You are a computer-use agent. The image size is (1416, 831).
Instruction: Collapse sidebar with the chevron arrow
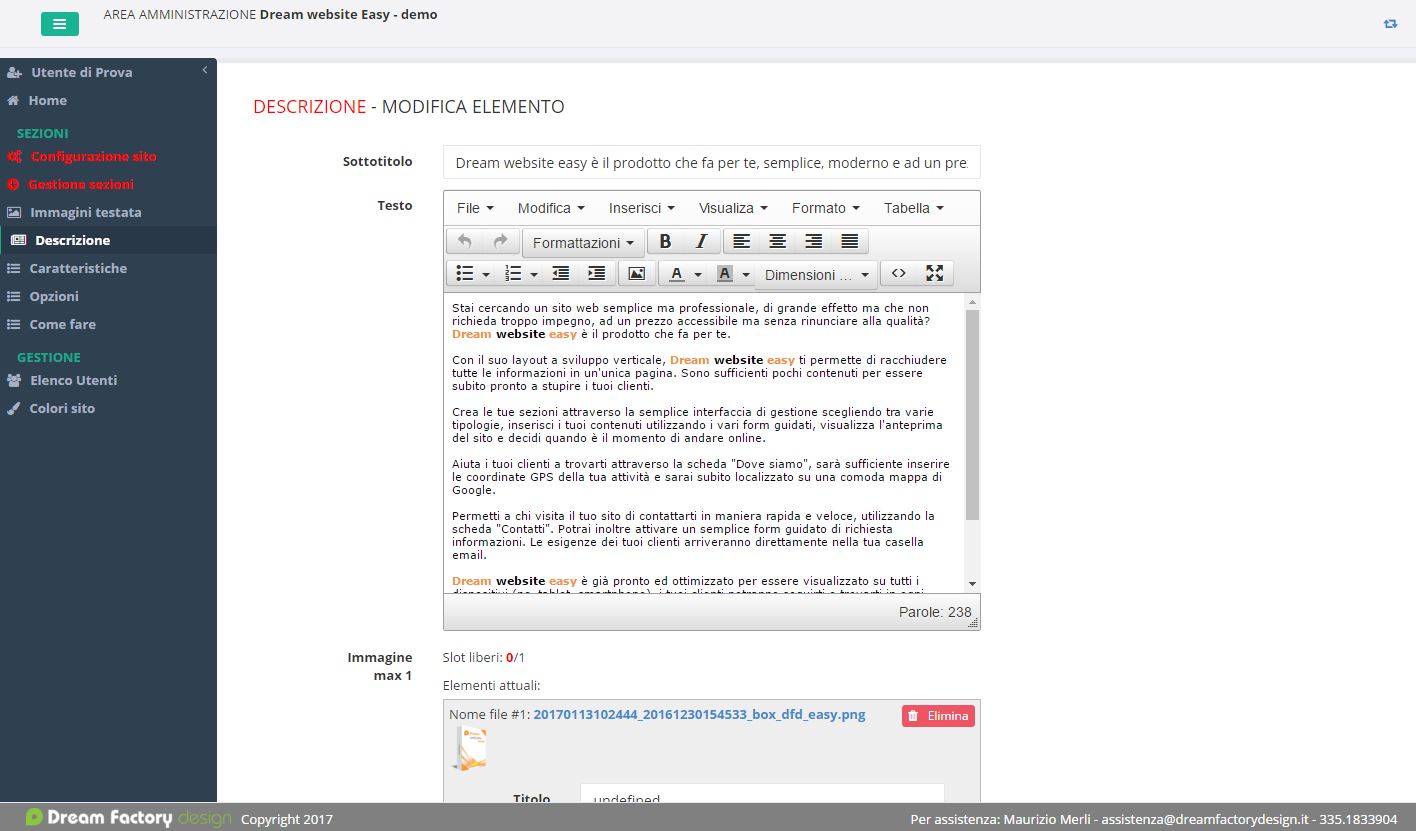point(204,70)
